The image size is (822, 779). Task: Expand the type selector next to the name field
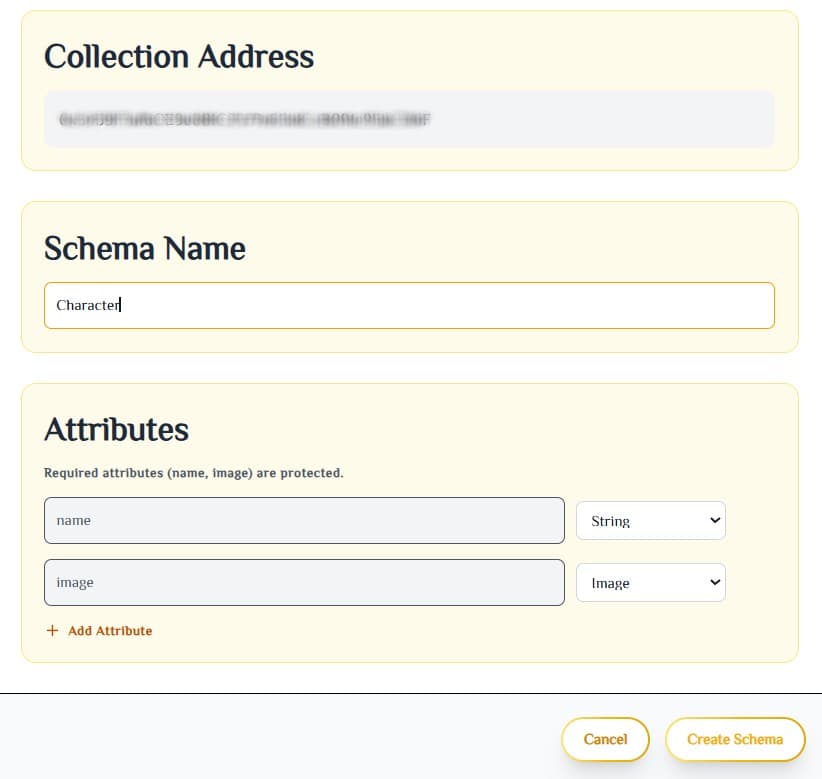(x=651, y=520)
